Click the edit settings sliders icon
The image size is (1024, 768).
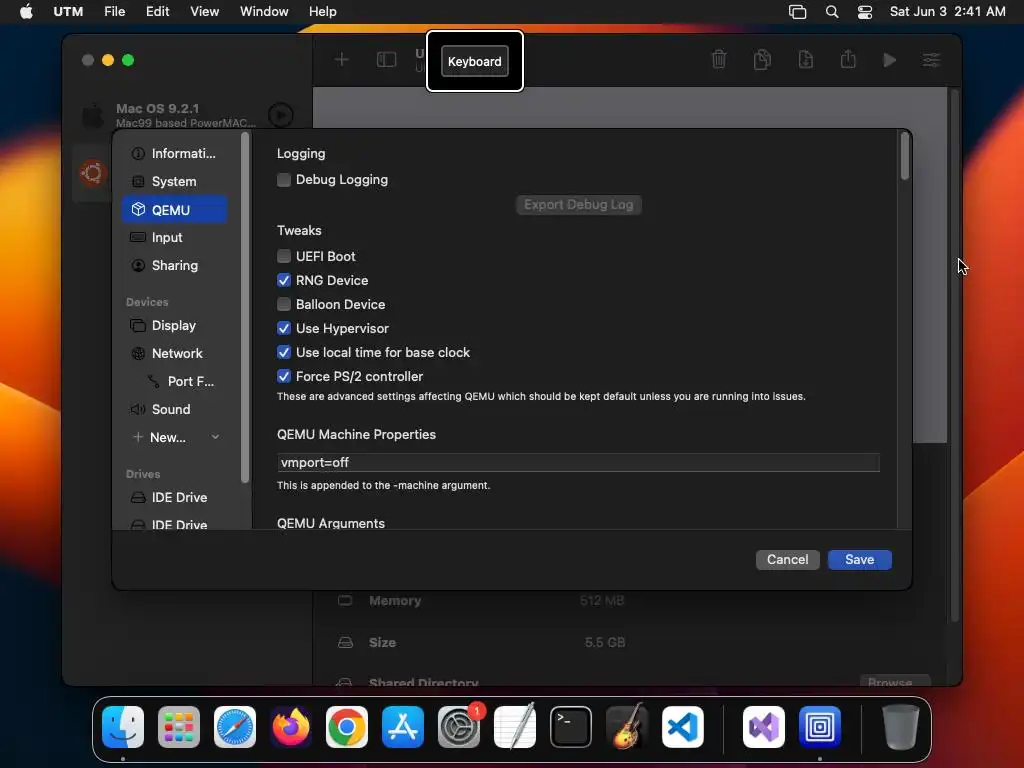pos(931,60)
